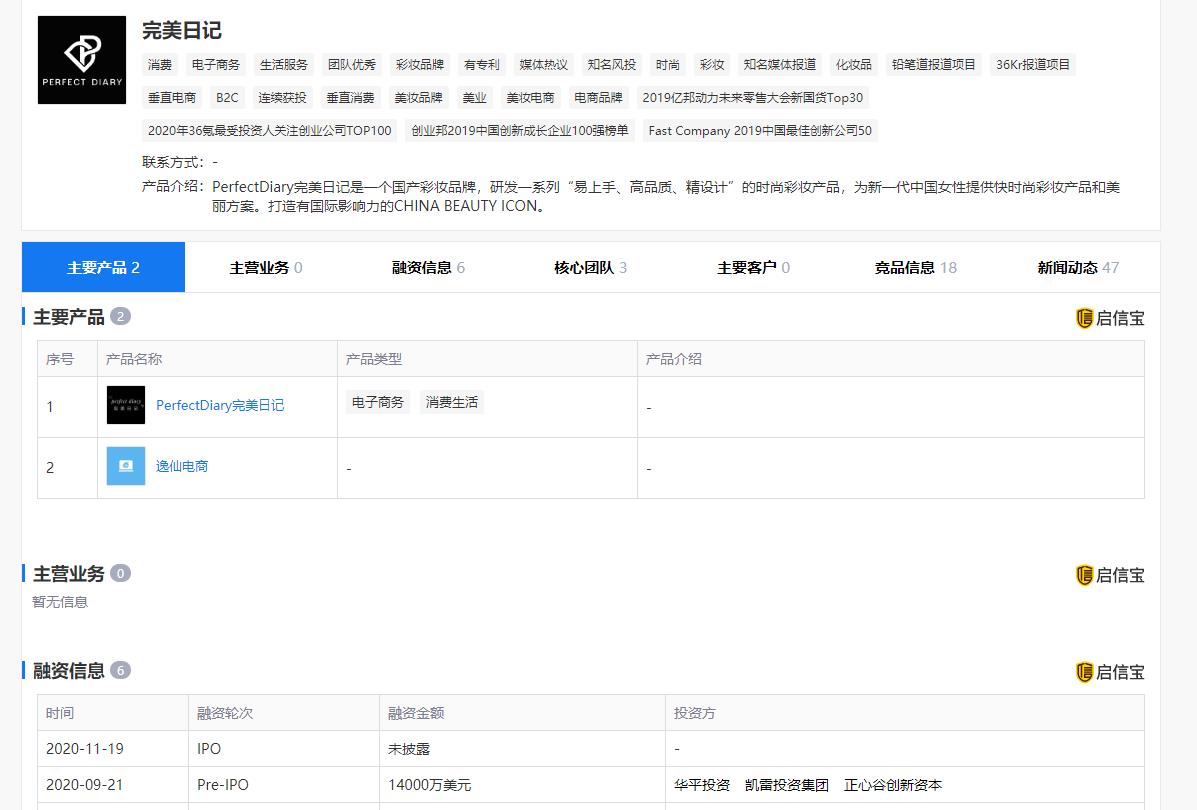Switch to the 主要客户 tab
Image resolution: width=1197 pixels, height=810 pixels.
[753, 267]
